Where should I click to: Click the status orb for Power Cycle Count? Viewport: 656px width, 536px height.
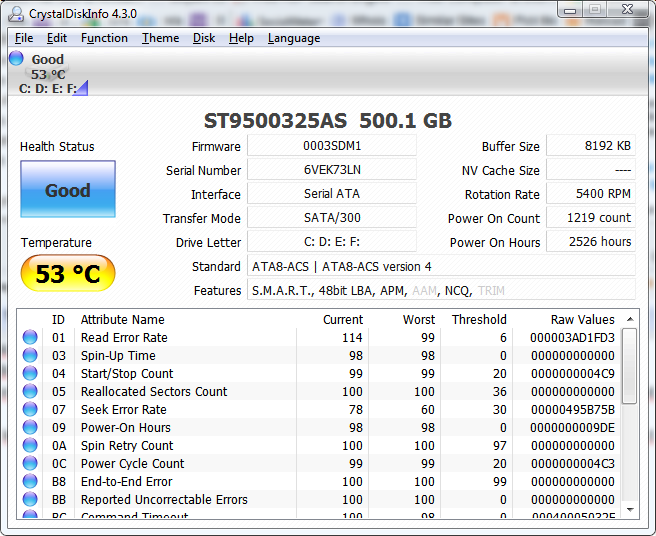30,463
